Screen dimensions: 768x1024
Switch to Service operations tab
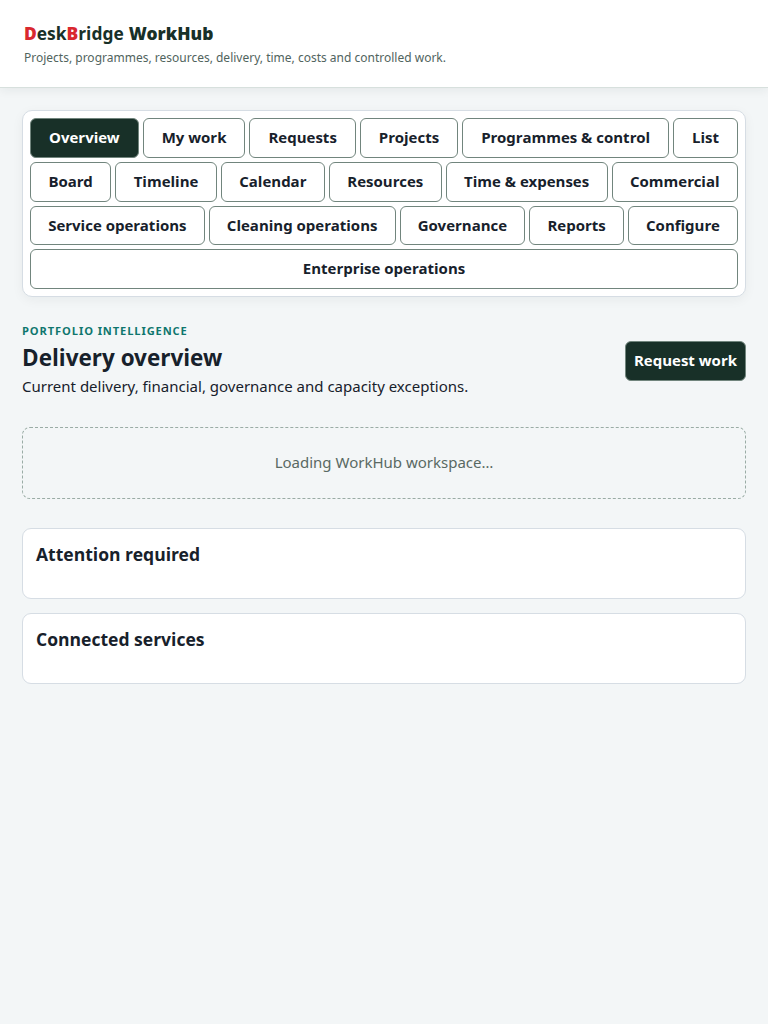[x=118, y=225]
